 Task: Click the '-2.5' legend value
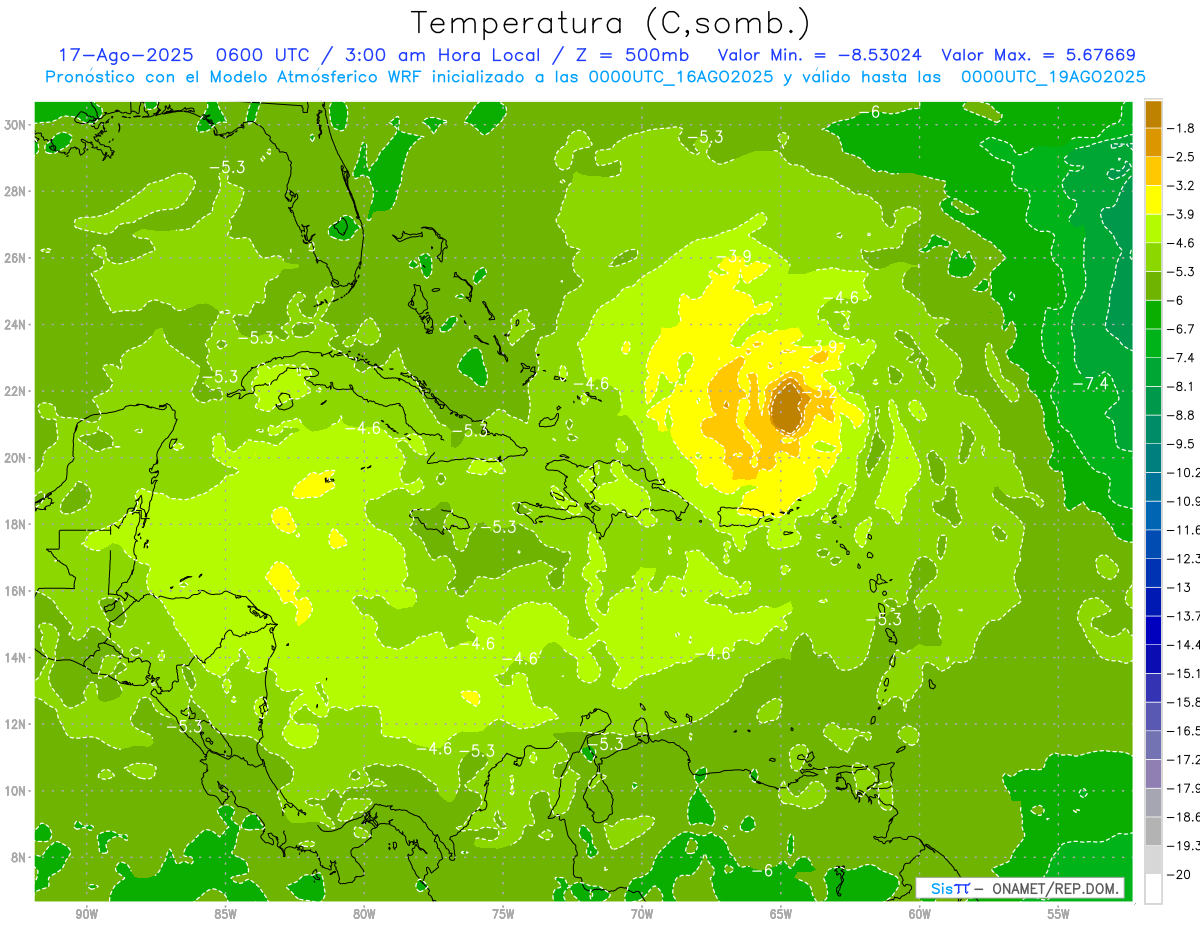(1182, 157)
